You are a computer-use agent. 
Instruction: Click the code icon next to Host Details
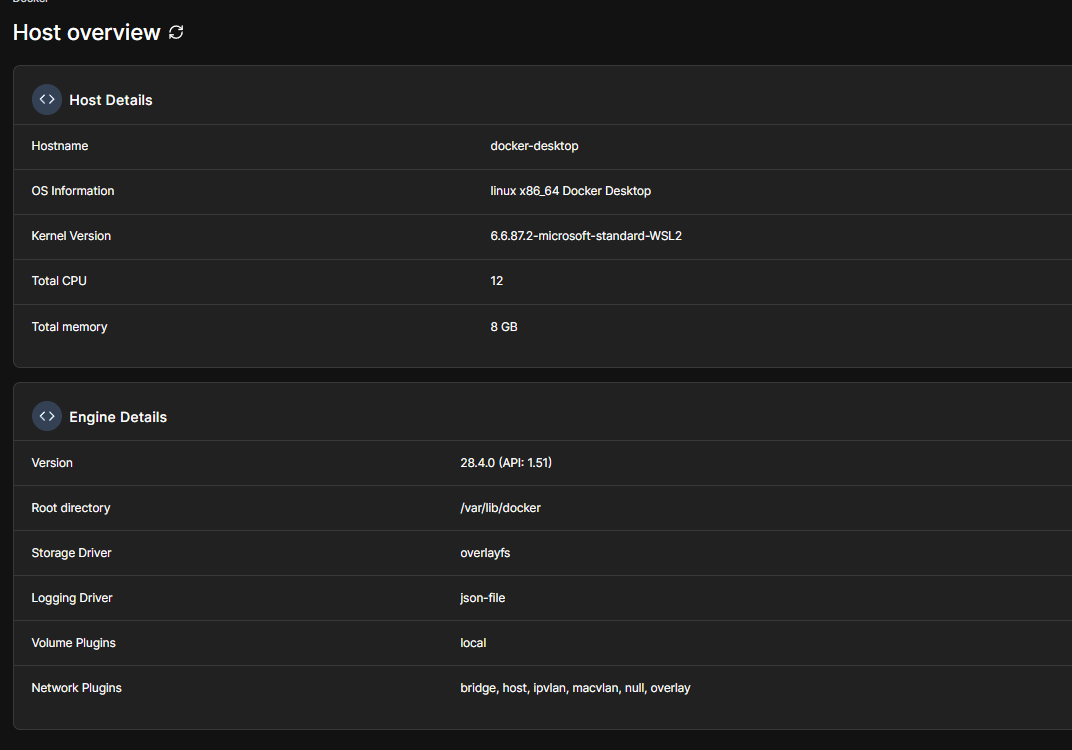tap(47, 100)
